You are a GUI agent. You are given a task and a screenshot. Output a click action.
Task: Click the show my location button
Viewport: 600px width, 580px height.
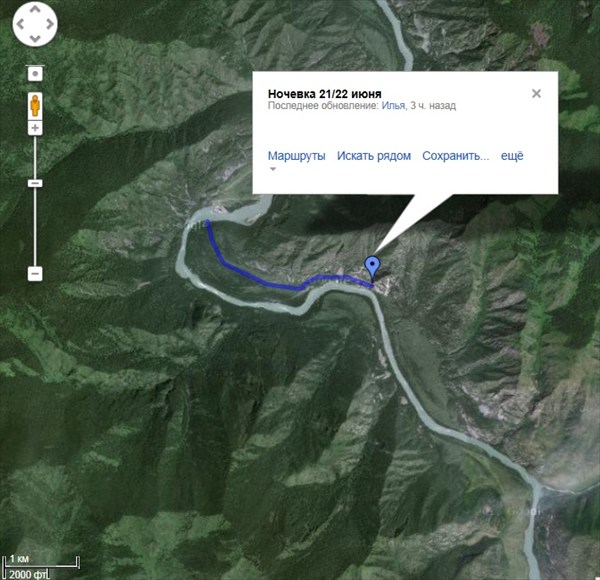(x=35, y=73)
